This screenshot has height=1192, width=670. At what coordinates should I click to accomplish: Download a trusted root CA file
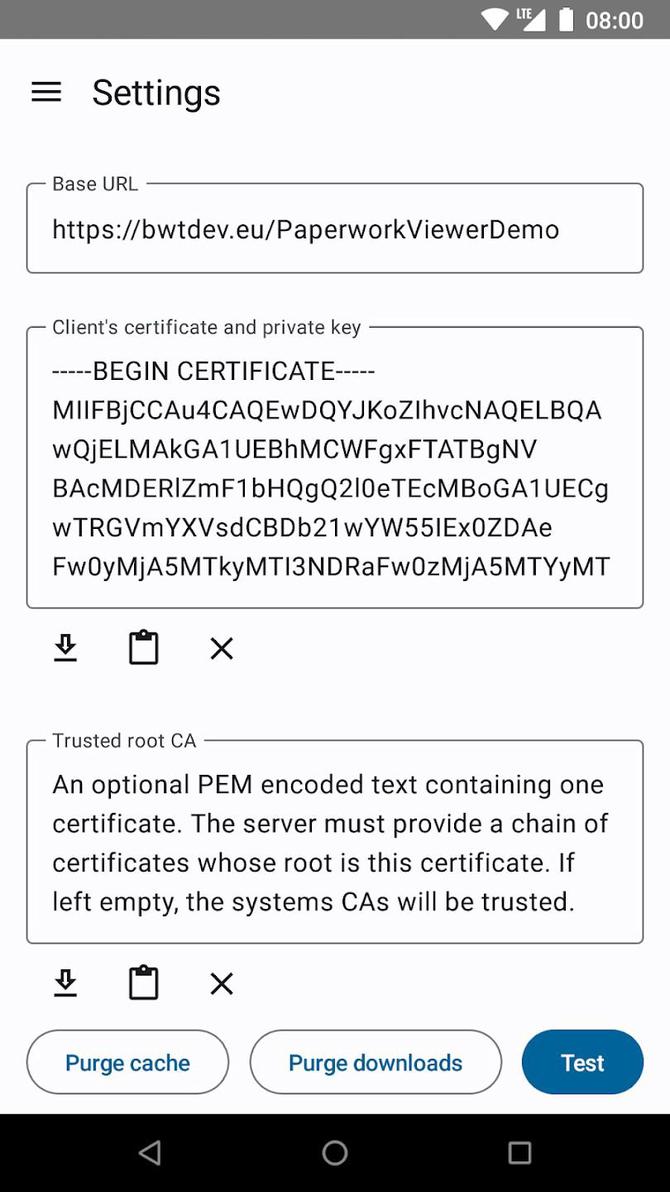pyautogui.click(x=65, y=982)
